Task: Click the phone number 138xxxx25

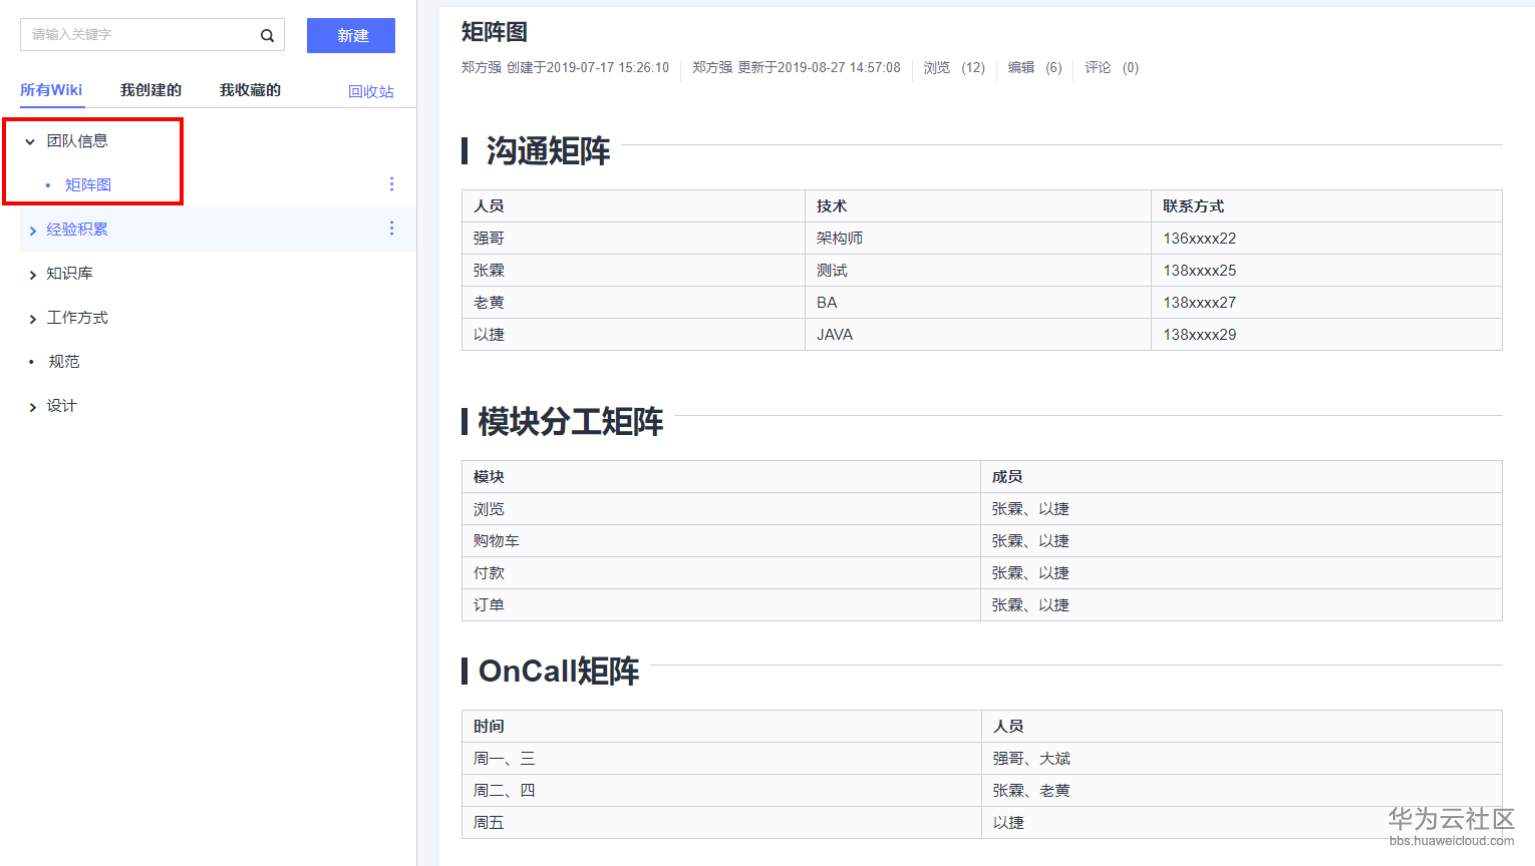Action: (x=1199, y=270)
